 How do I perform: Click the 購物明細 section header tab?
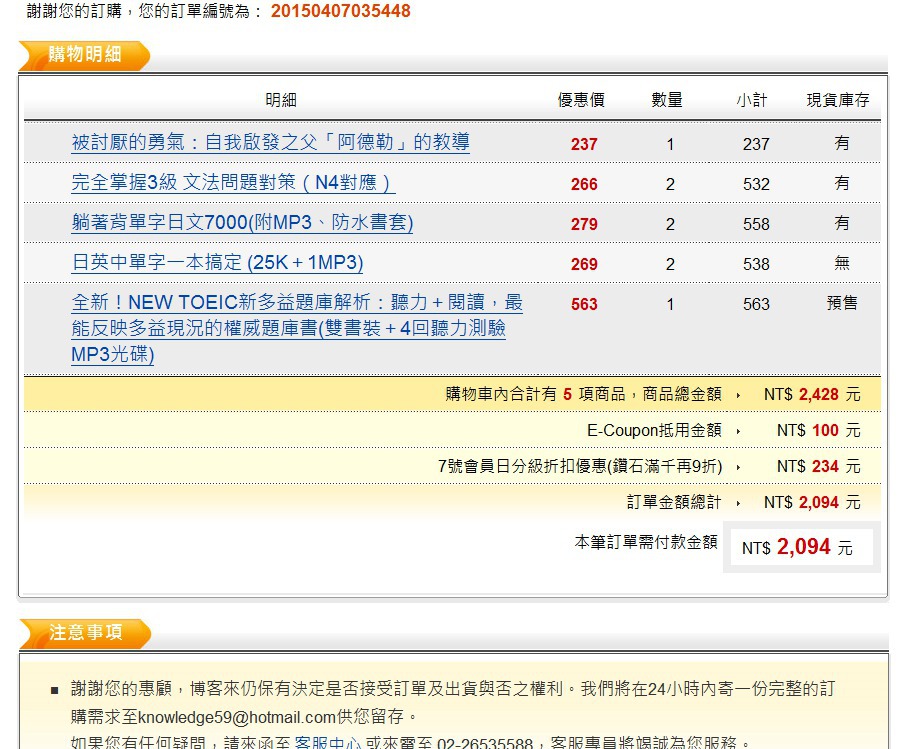point(85,55)
